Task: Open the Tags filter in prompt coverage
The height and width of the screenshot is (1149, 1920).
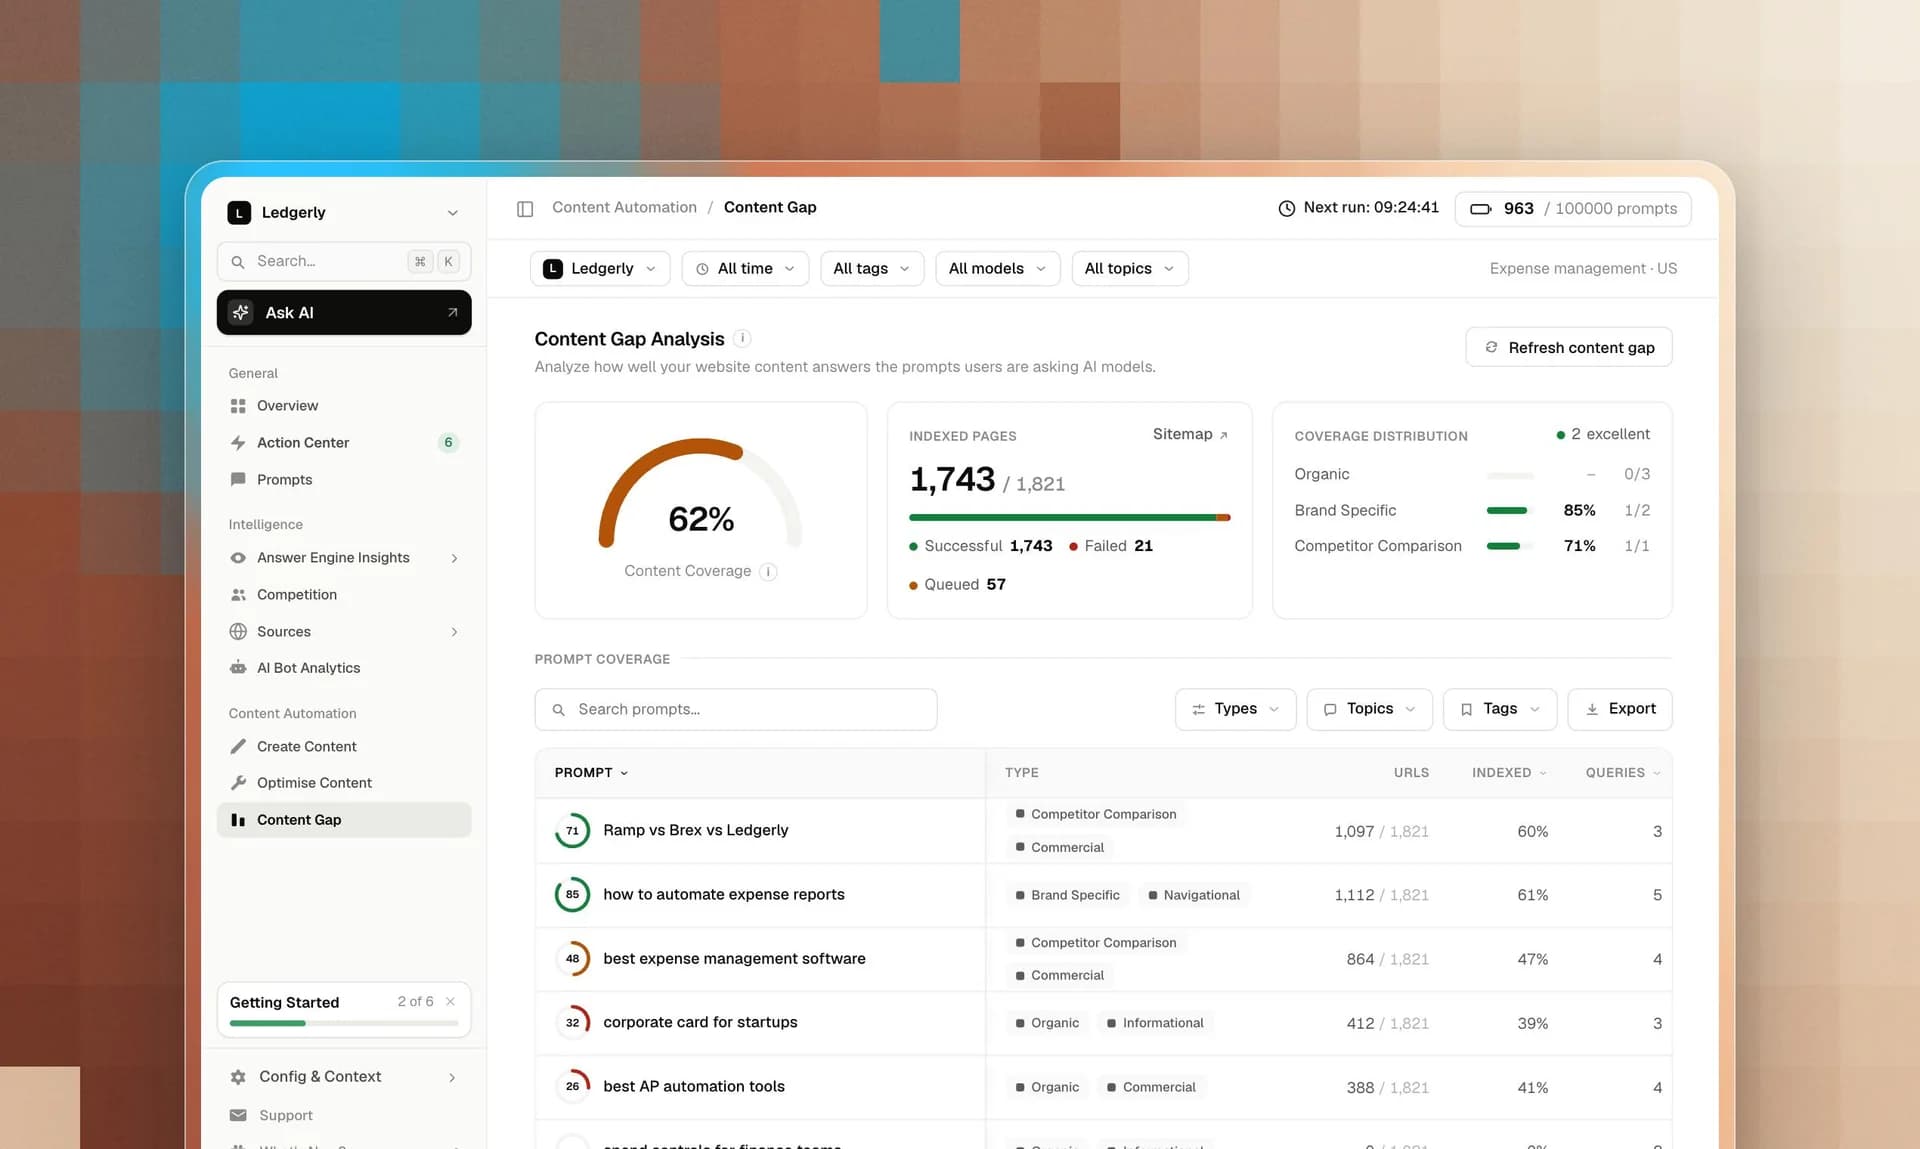Action: pos(1500,709)
